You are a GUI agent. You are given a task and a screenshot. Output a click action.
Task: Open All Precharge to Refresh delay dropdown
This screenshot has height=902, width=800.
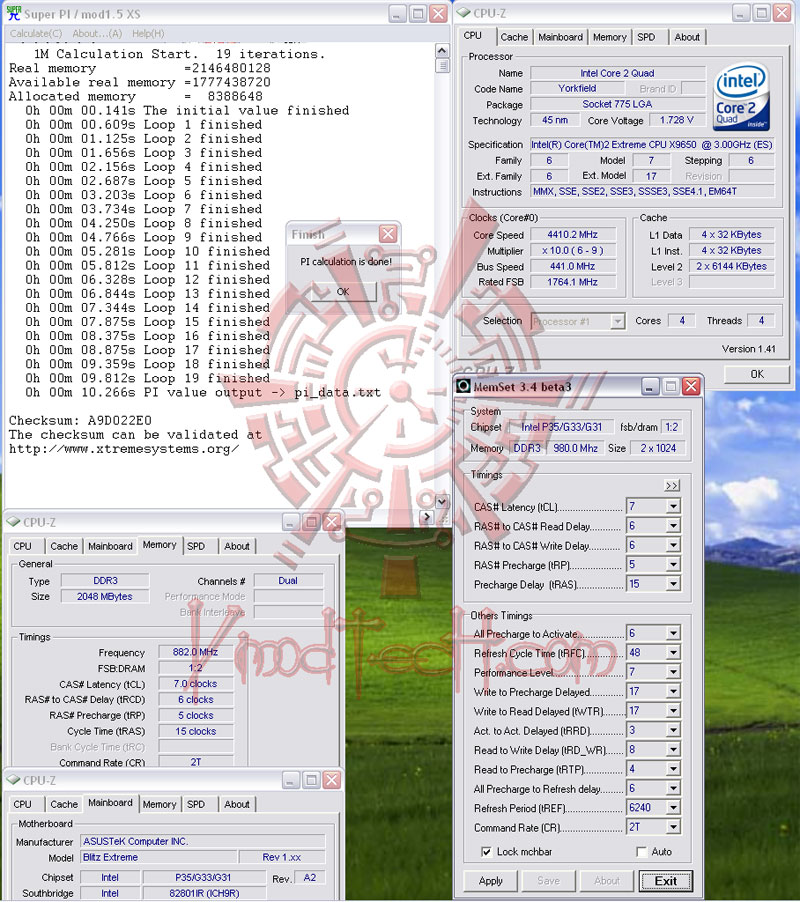[x=673, y=789]
